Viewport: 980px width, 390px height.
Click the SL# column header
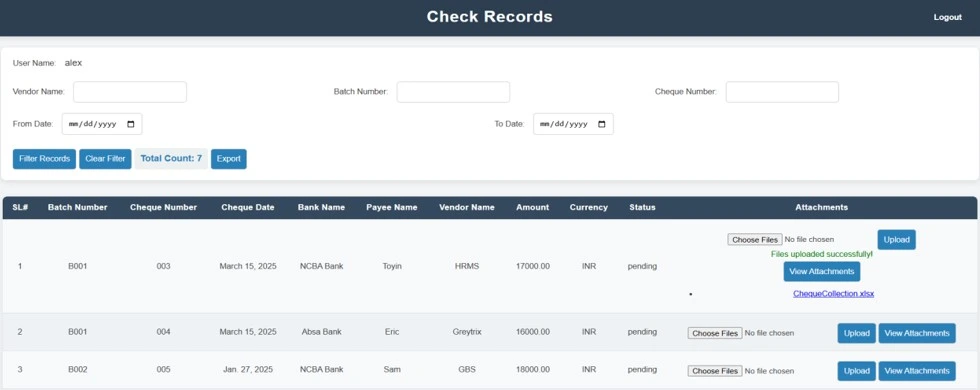point(20,208)
